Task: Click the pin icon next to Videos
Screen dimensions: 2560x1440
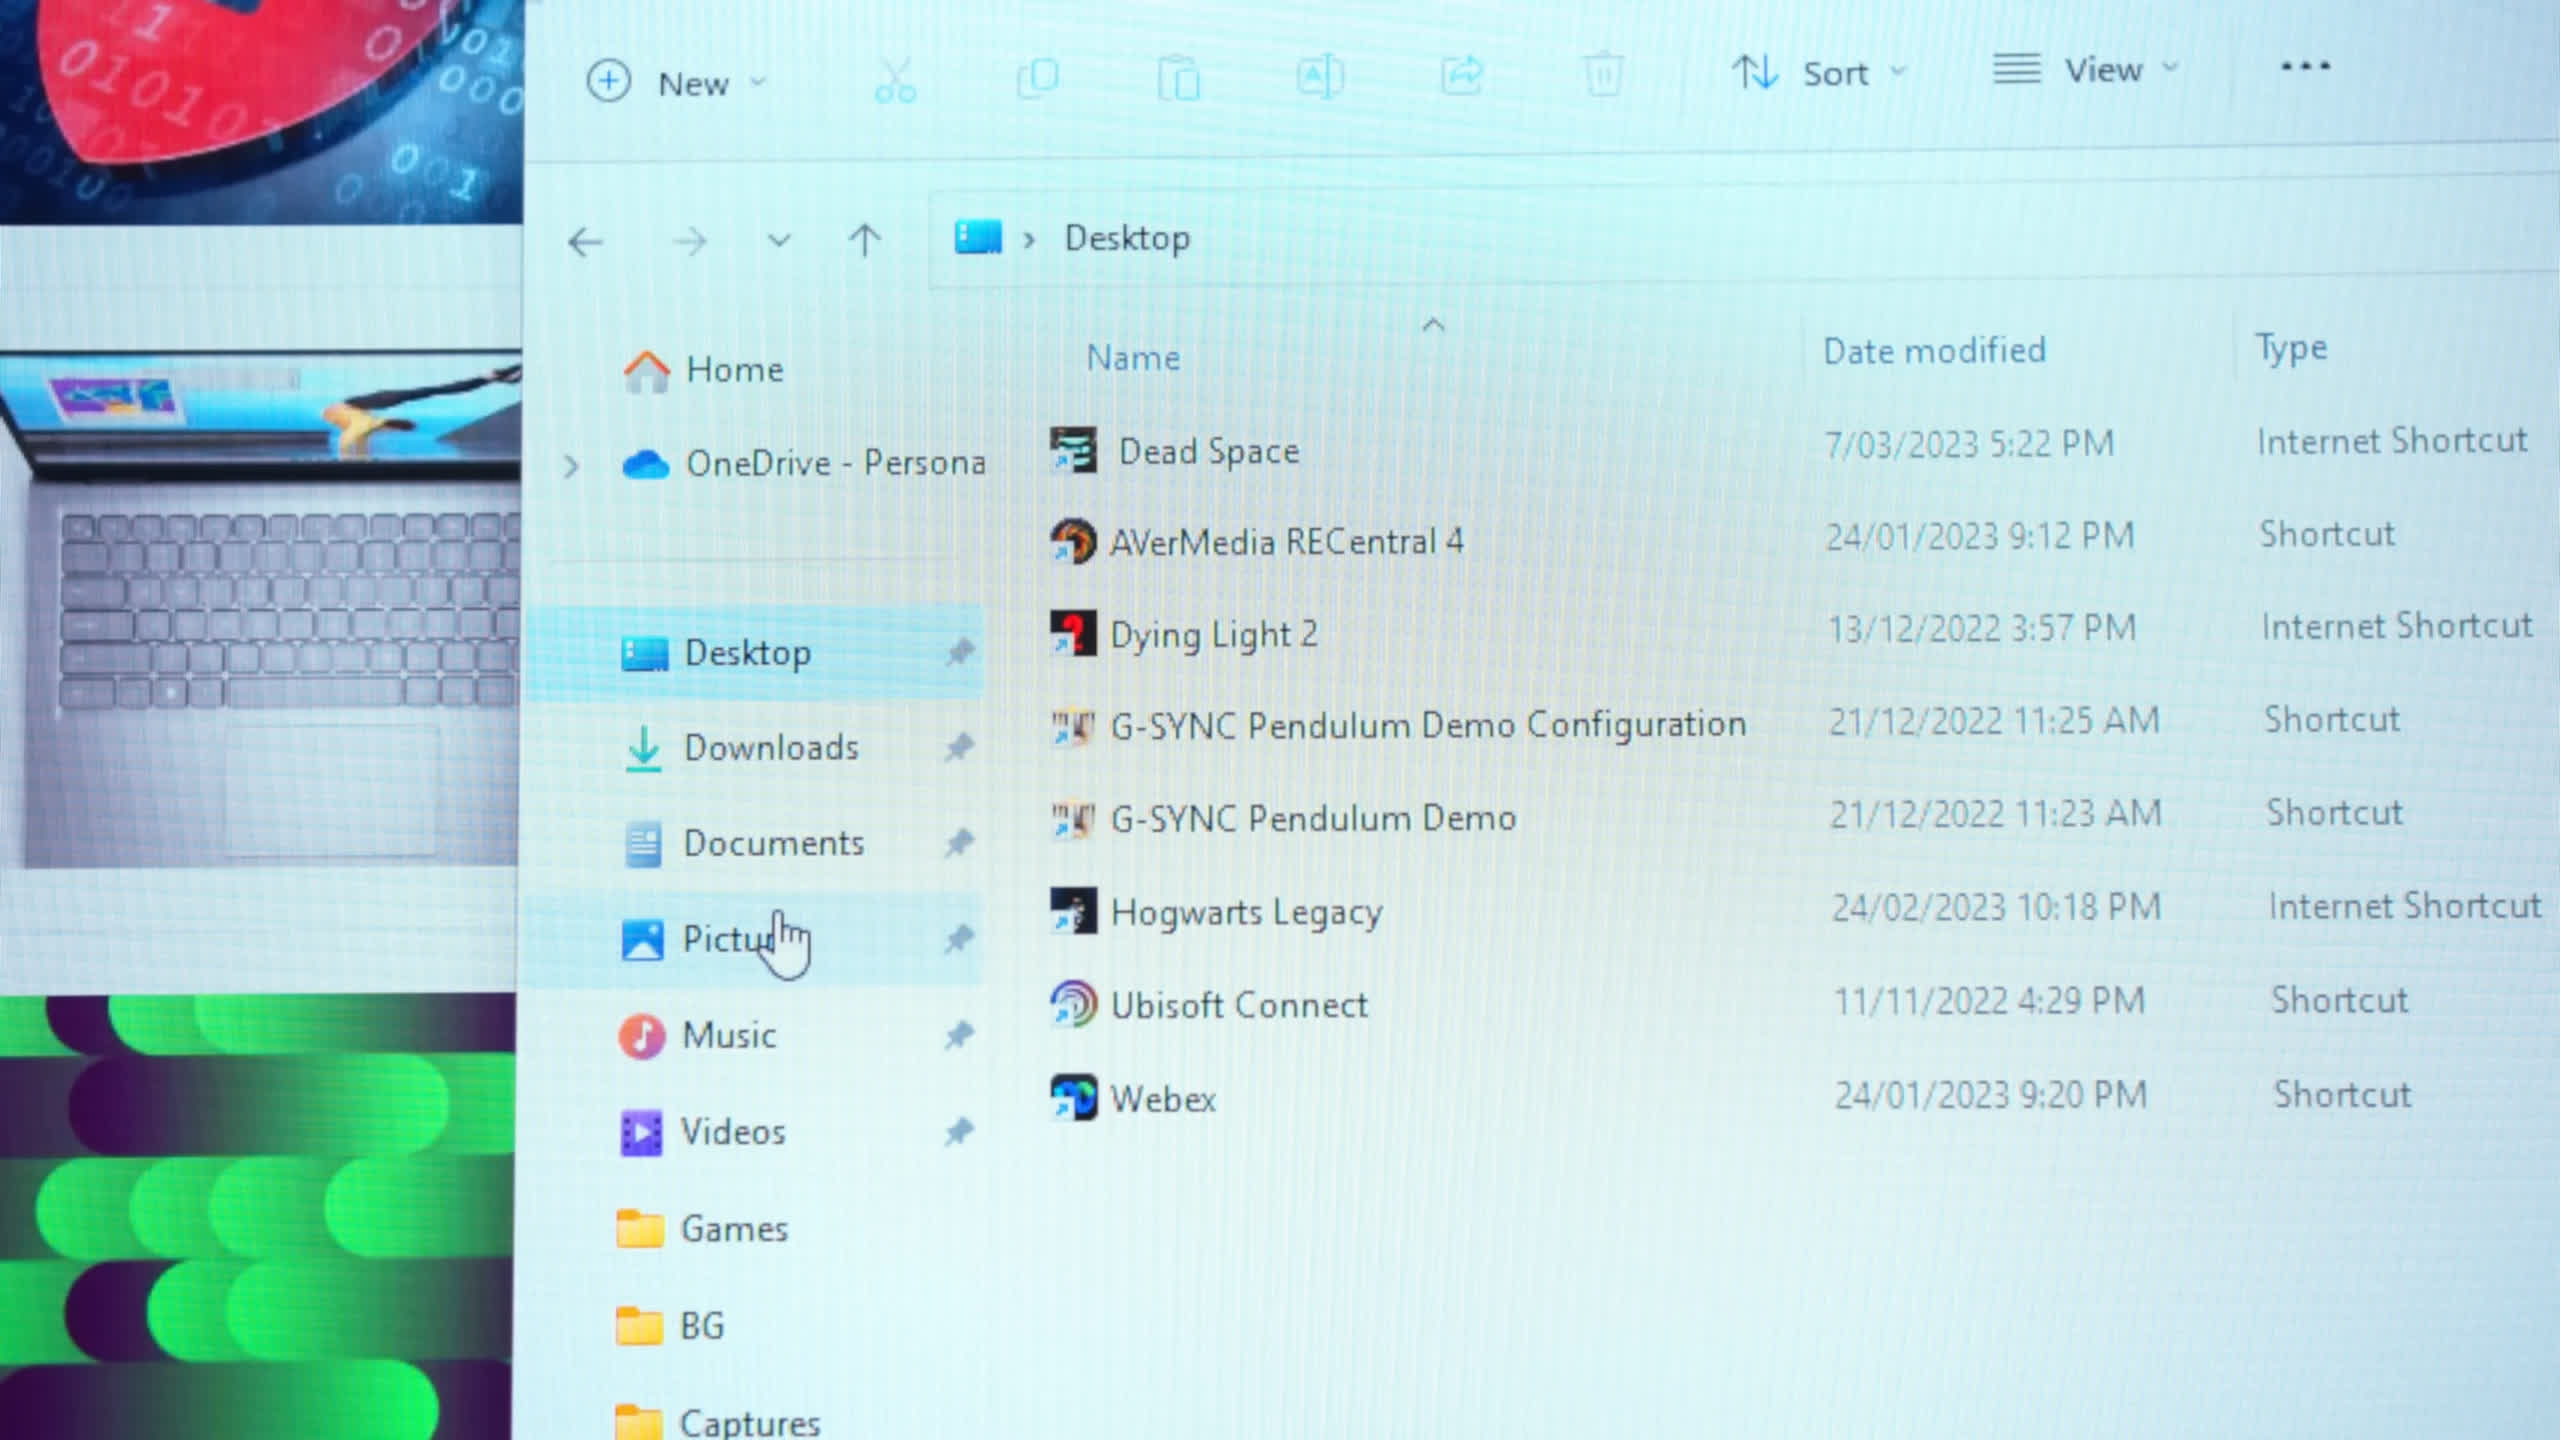Action: (959, 1131)
